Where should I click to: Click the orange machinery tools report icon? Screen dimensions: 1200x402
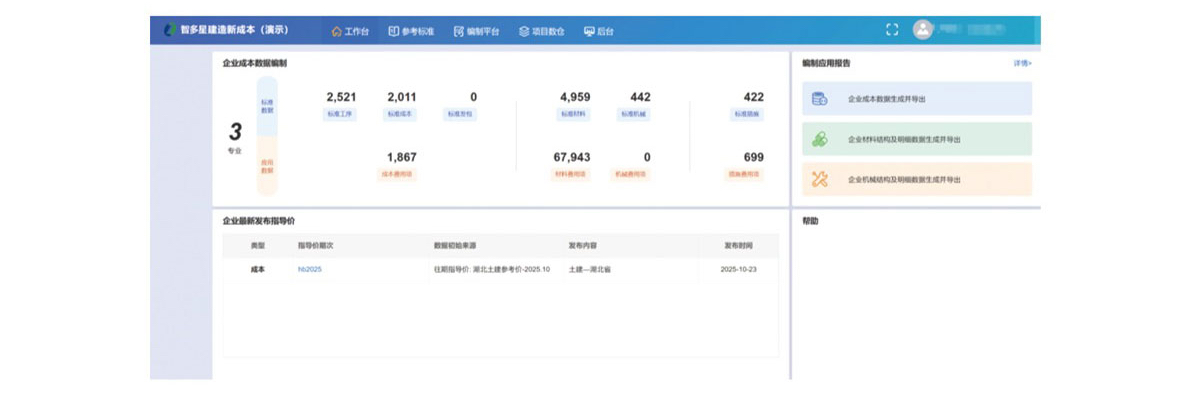coord(820,179)
